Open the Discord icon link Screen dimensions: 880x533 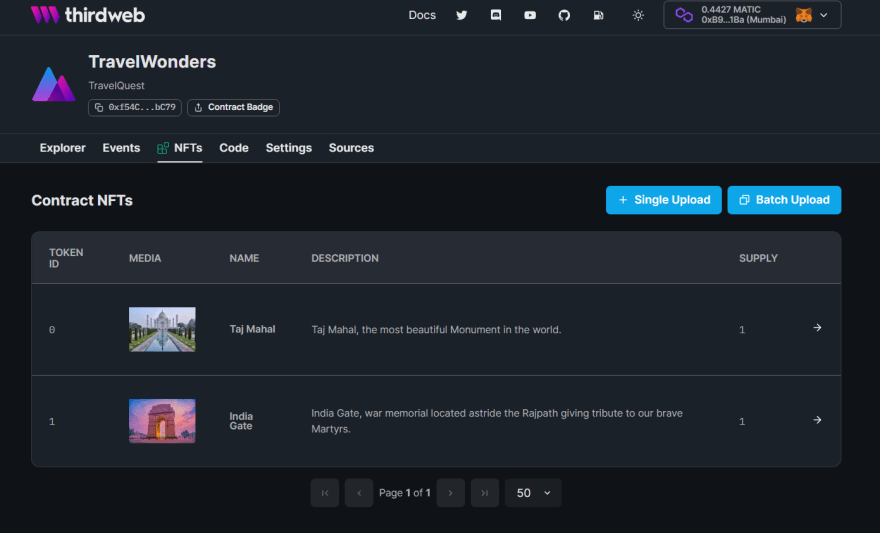[496, 15]
